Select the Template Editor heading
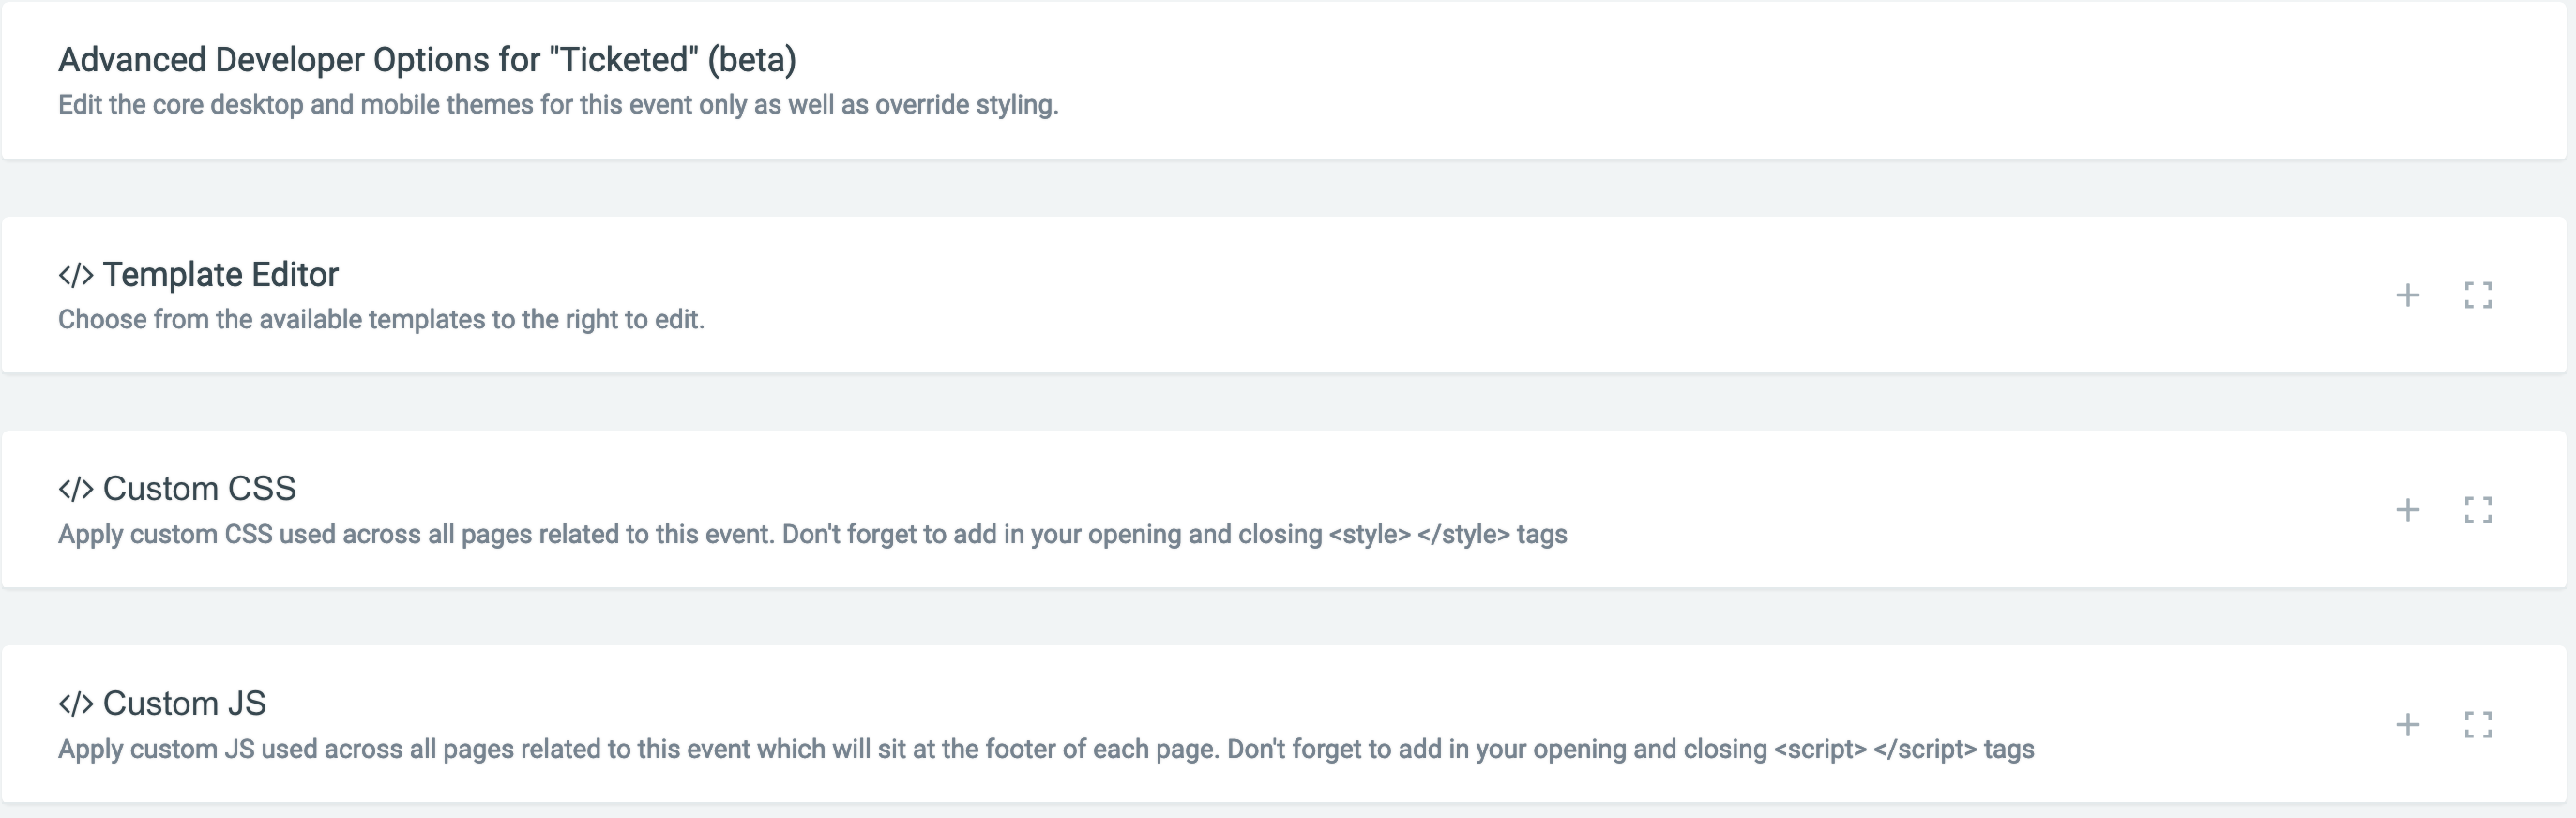 221,274
